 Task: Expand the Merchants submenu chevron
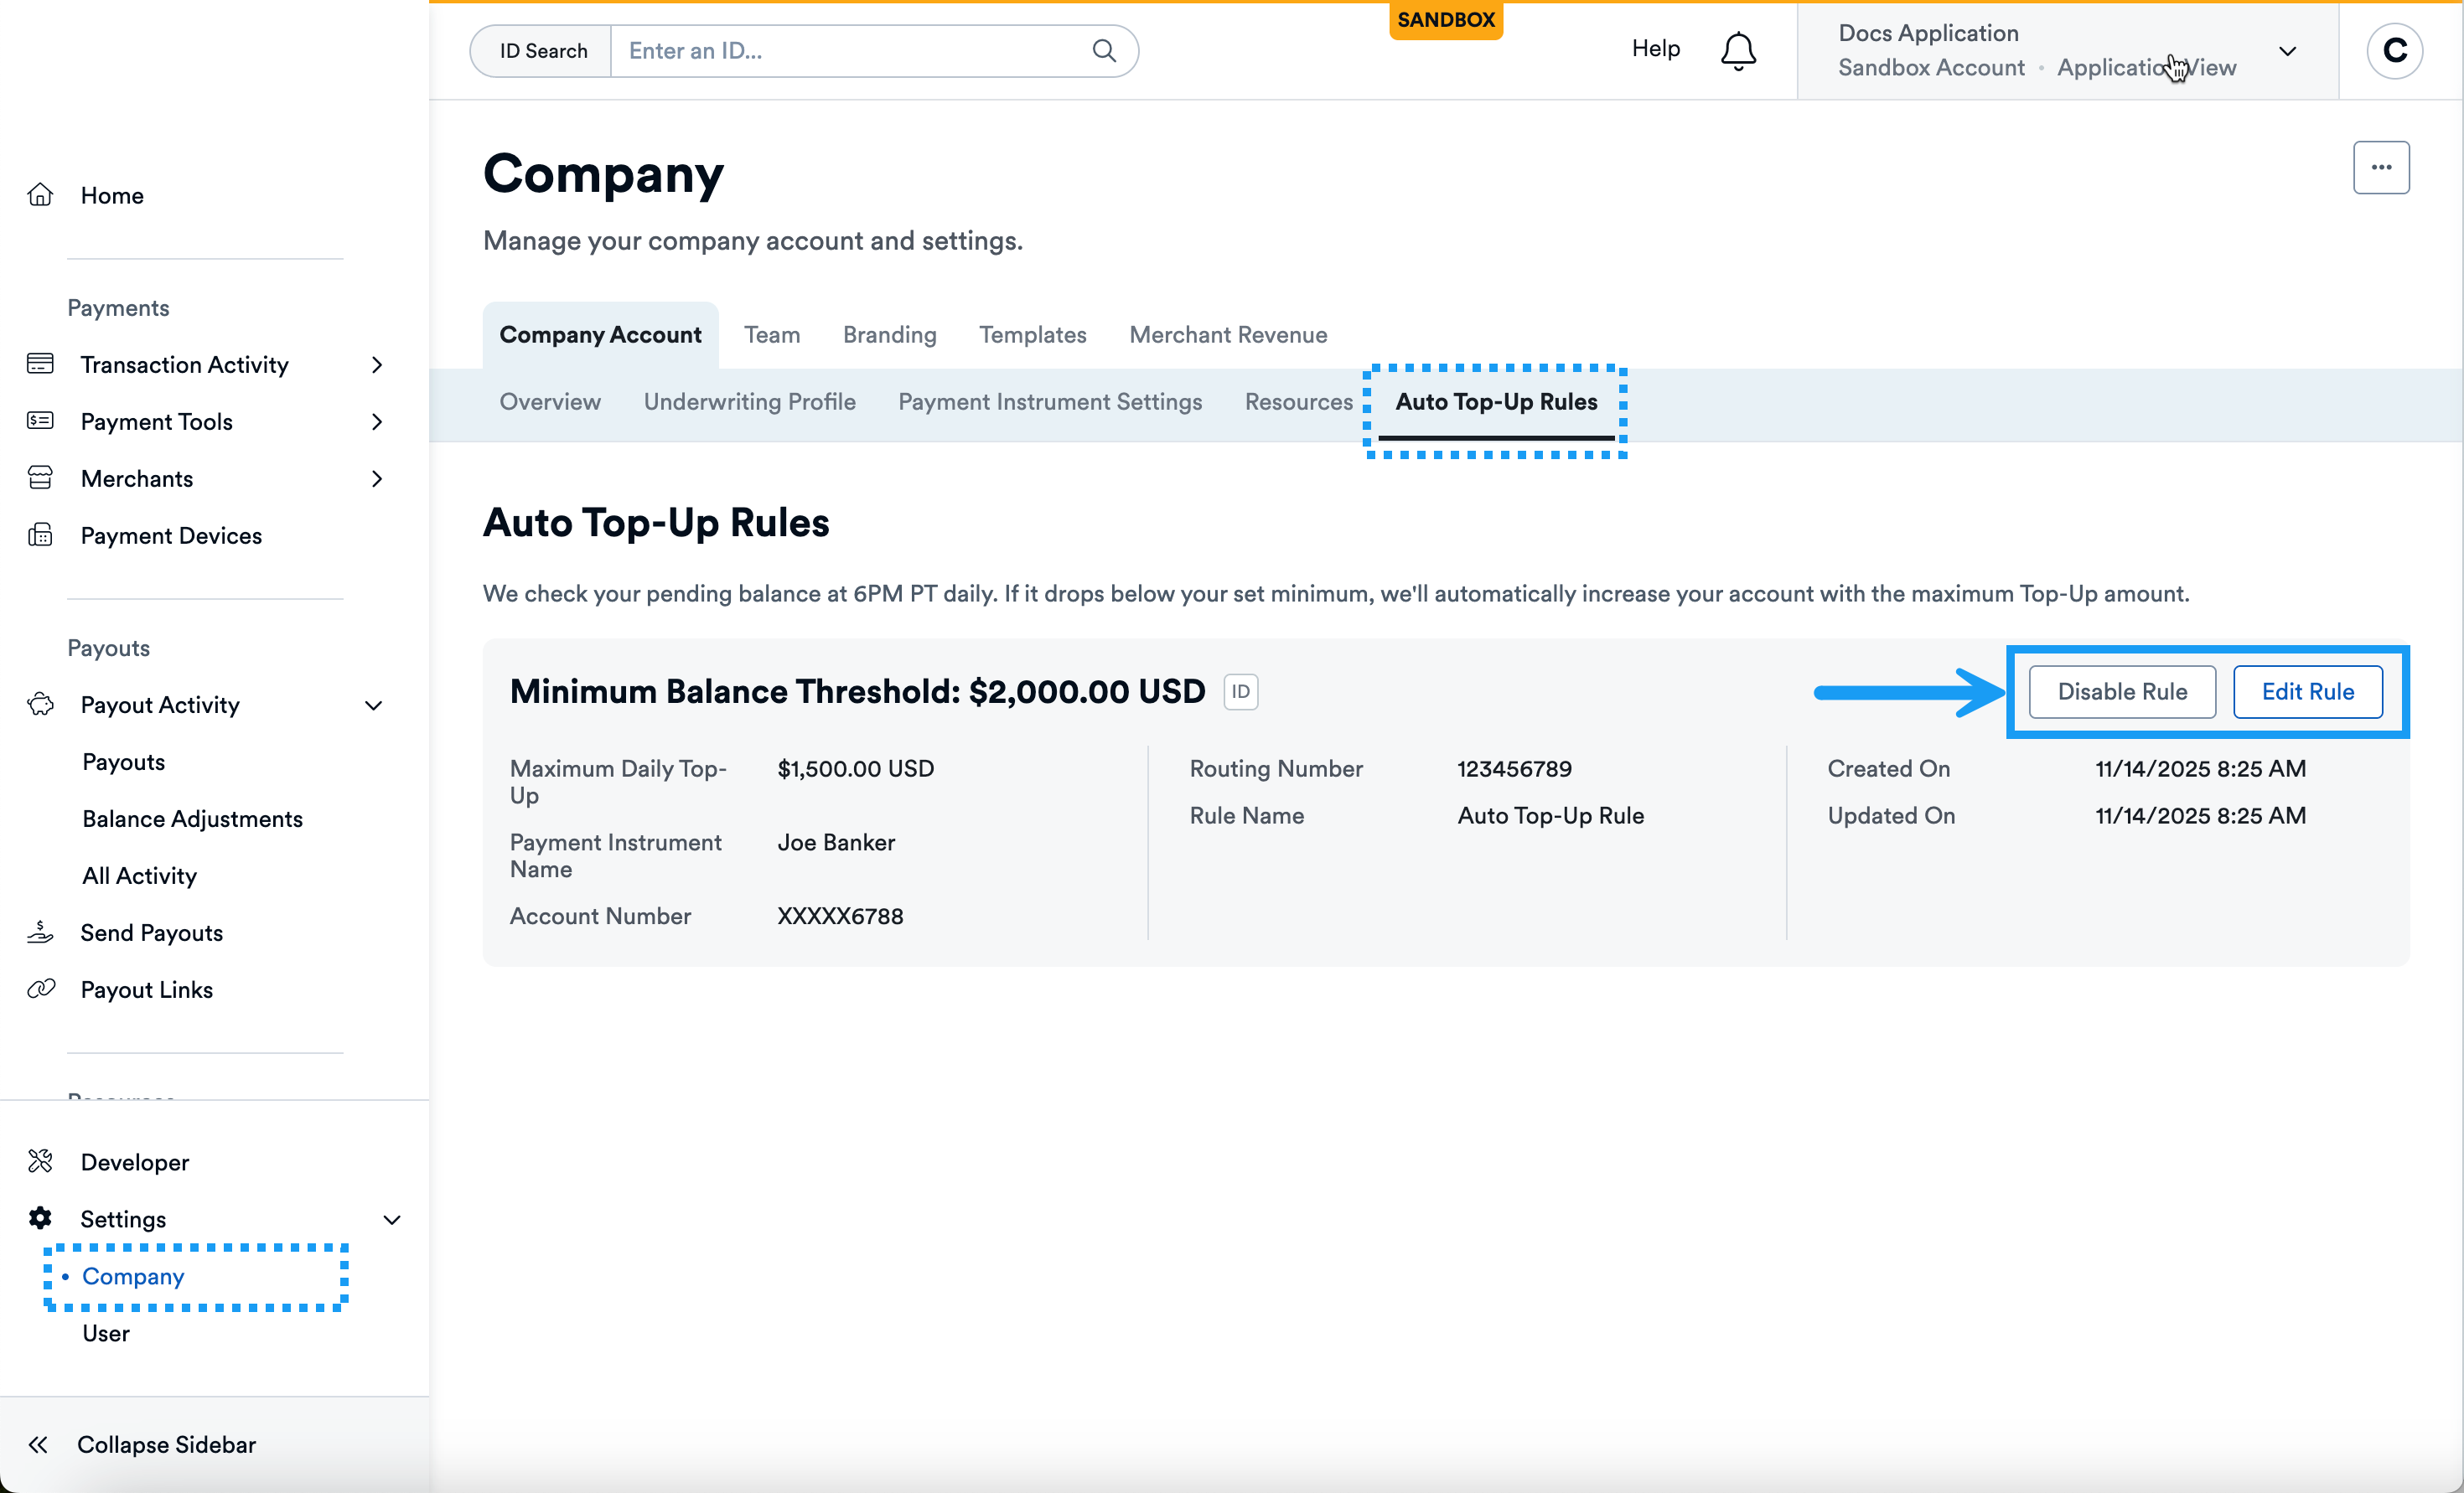(x=377, y=479)
